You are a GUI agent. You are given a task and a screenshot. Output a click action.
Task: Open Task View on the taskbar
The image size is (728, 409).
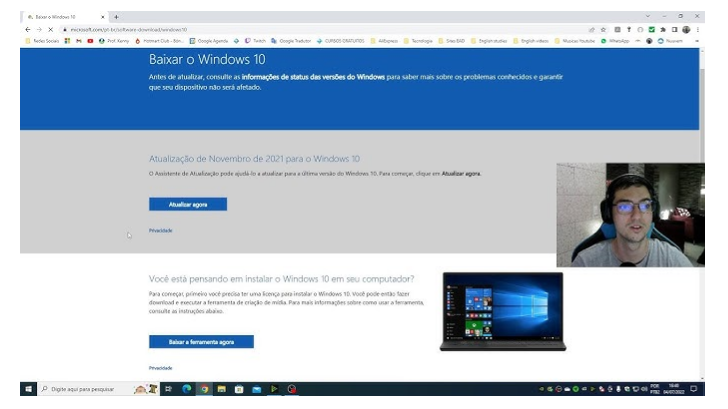pyautogui.click(x=169, y=389)
